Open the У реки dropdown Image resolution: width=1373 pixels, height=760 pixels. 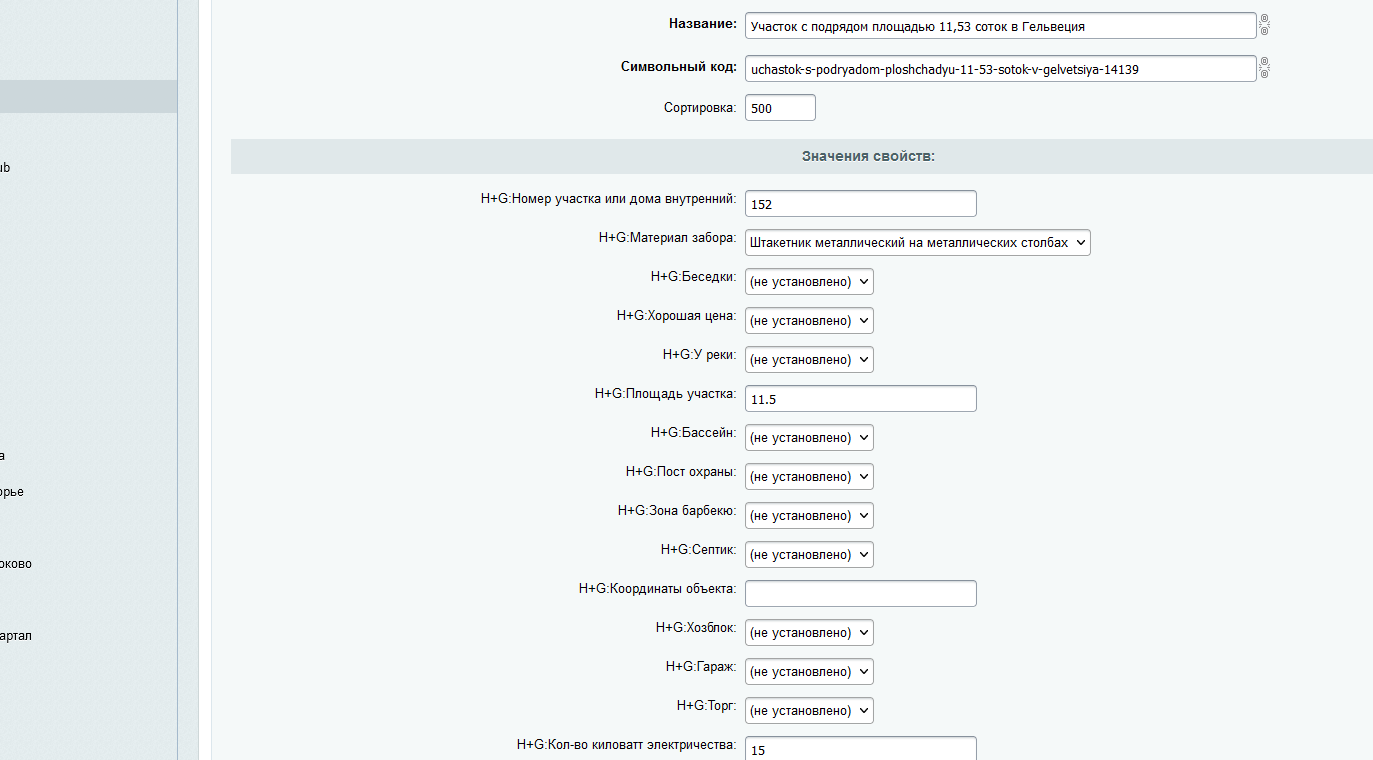(x=809, y=360)
